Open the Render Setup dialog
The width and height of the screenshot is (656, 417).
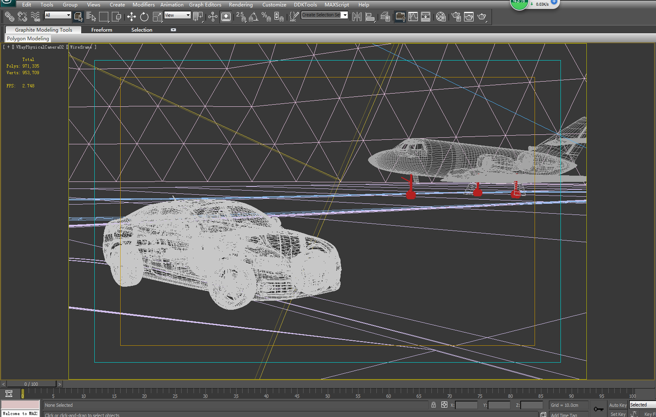pos(456,16)
